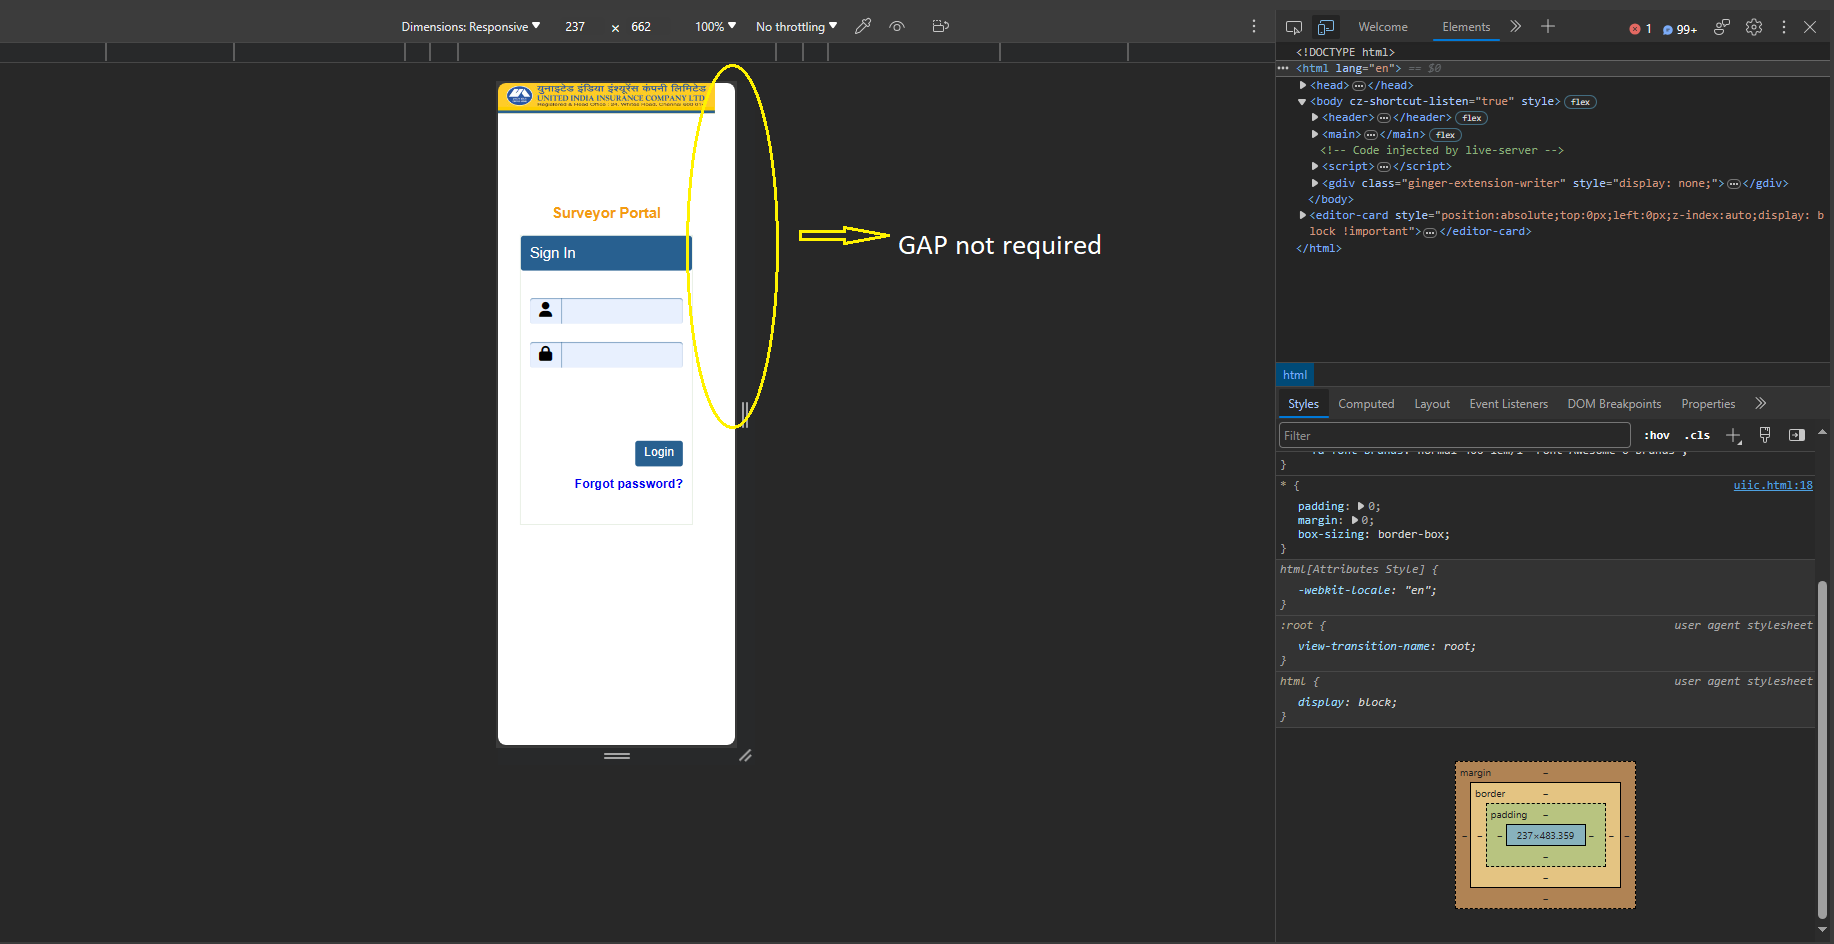Image resolution: width=1834 pixels, height=944 pixels.
Task: Open DevTools settings gear
Action: point(1754,27)
